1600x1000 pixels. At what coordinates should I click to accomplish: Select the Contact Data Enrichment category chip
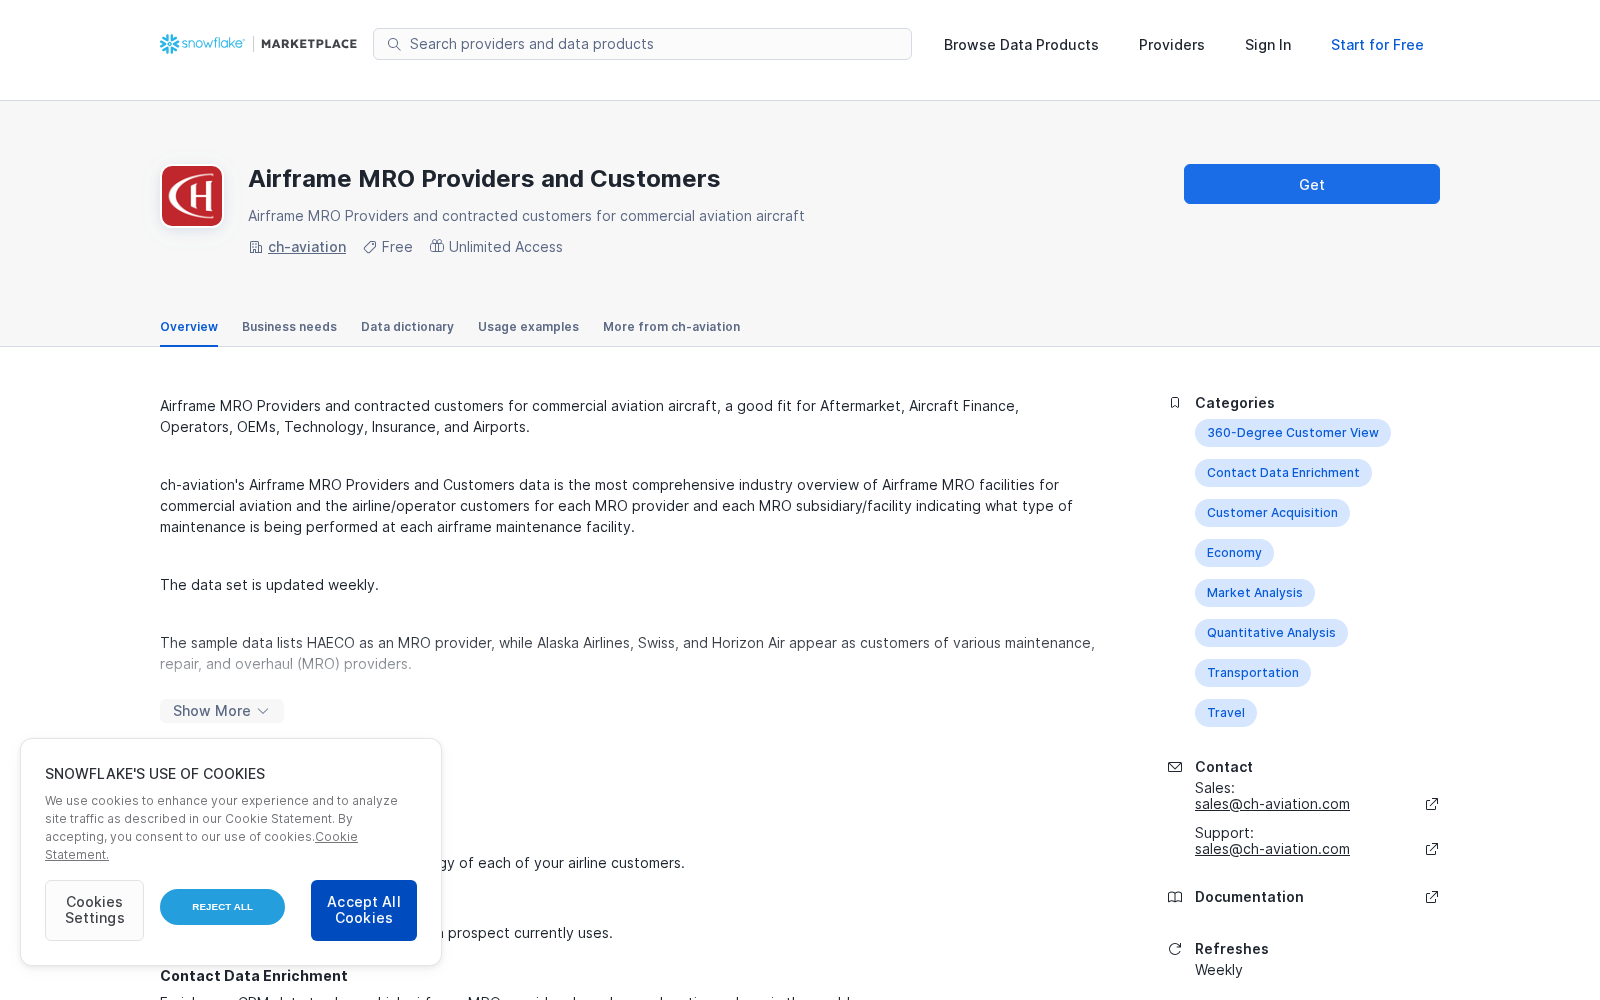(1283, 473)
